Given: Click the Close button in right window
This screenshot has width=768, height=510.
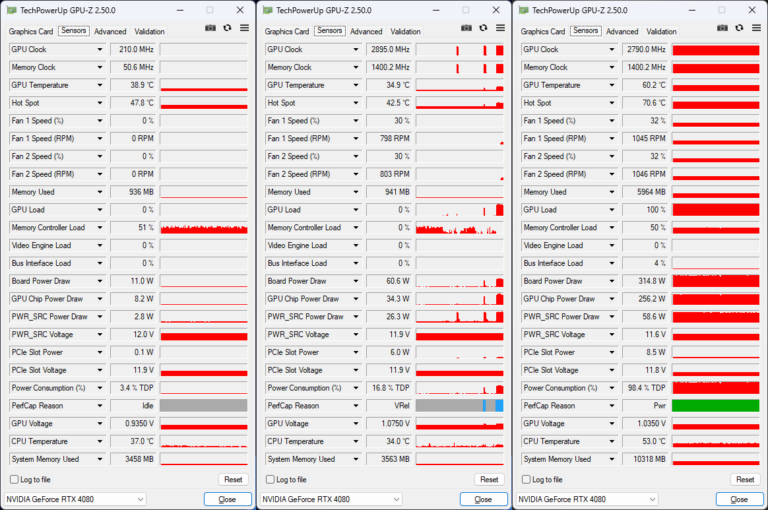Looking at the screenshot, I should pyautogui.click(x=739, y=499).
